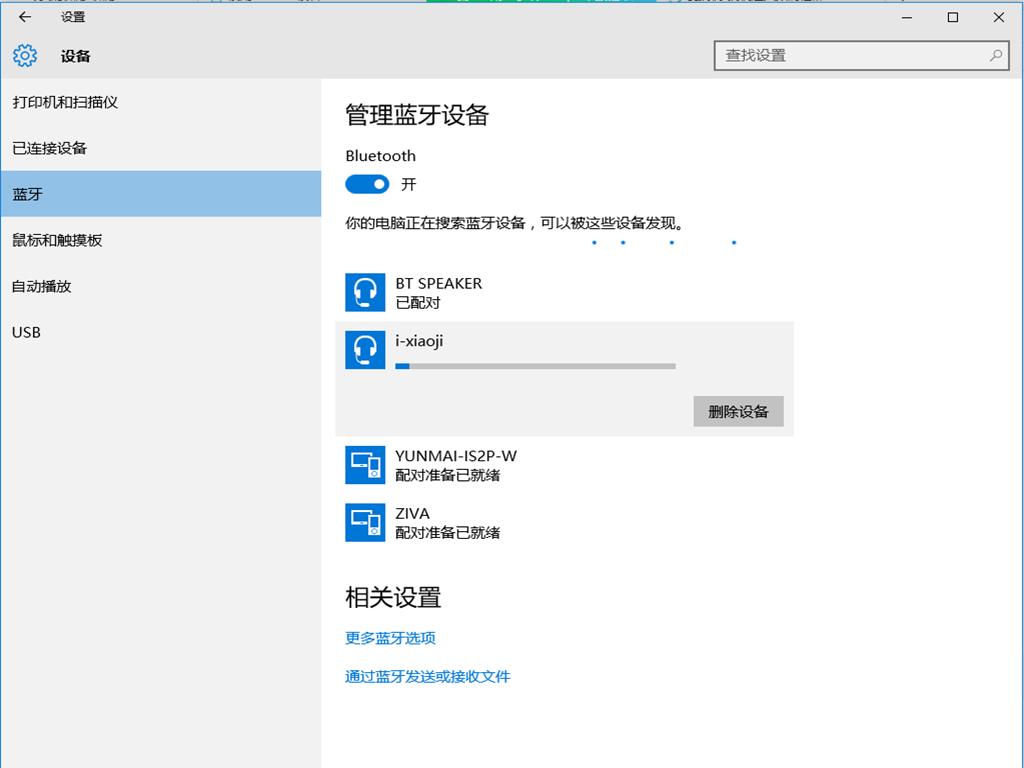This screenshot has height=768, width=1024.
Task: Click the BT SPEAKER headset icon
Action: pos(365,292)
